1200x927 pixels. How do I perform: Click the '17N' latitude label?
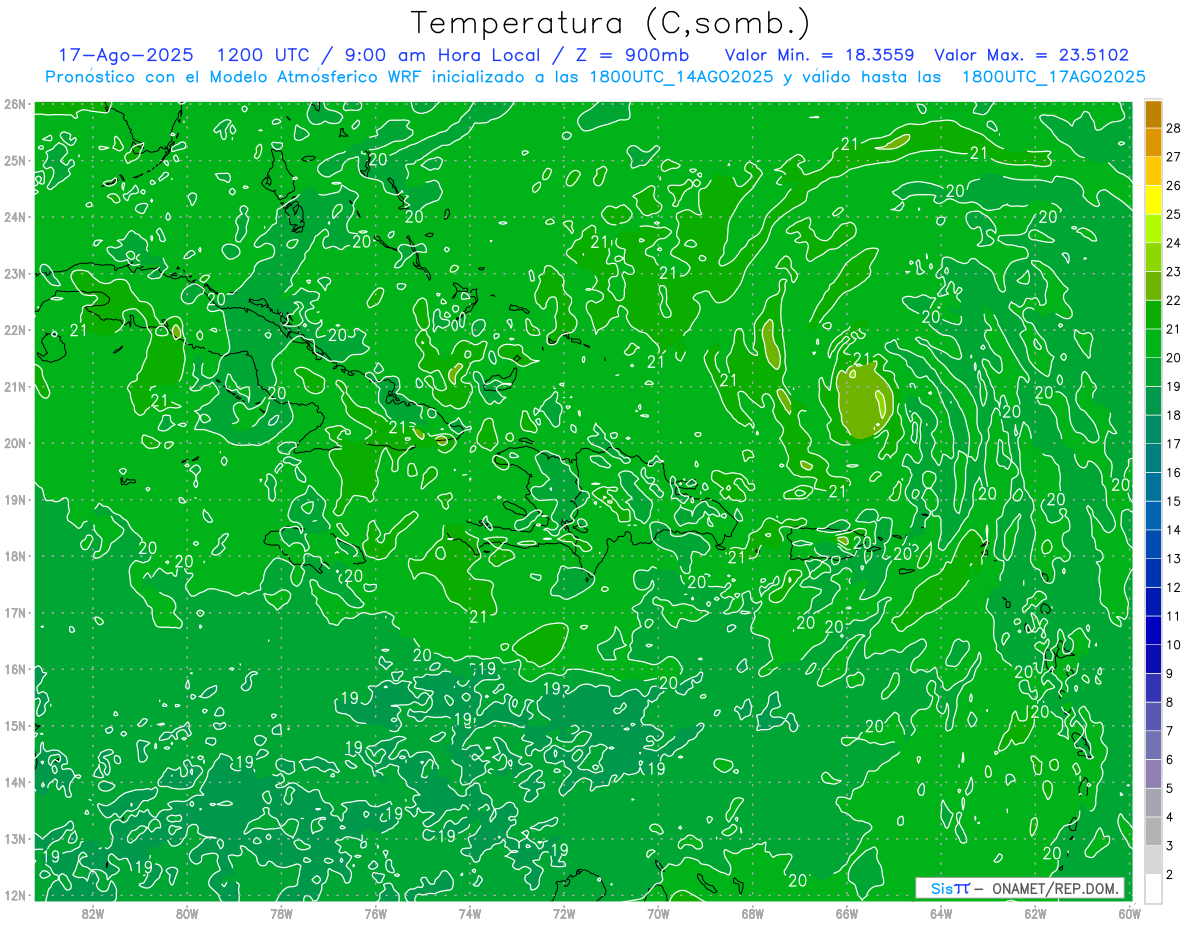(x=15, y=612)
